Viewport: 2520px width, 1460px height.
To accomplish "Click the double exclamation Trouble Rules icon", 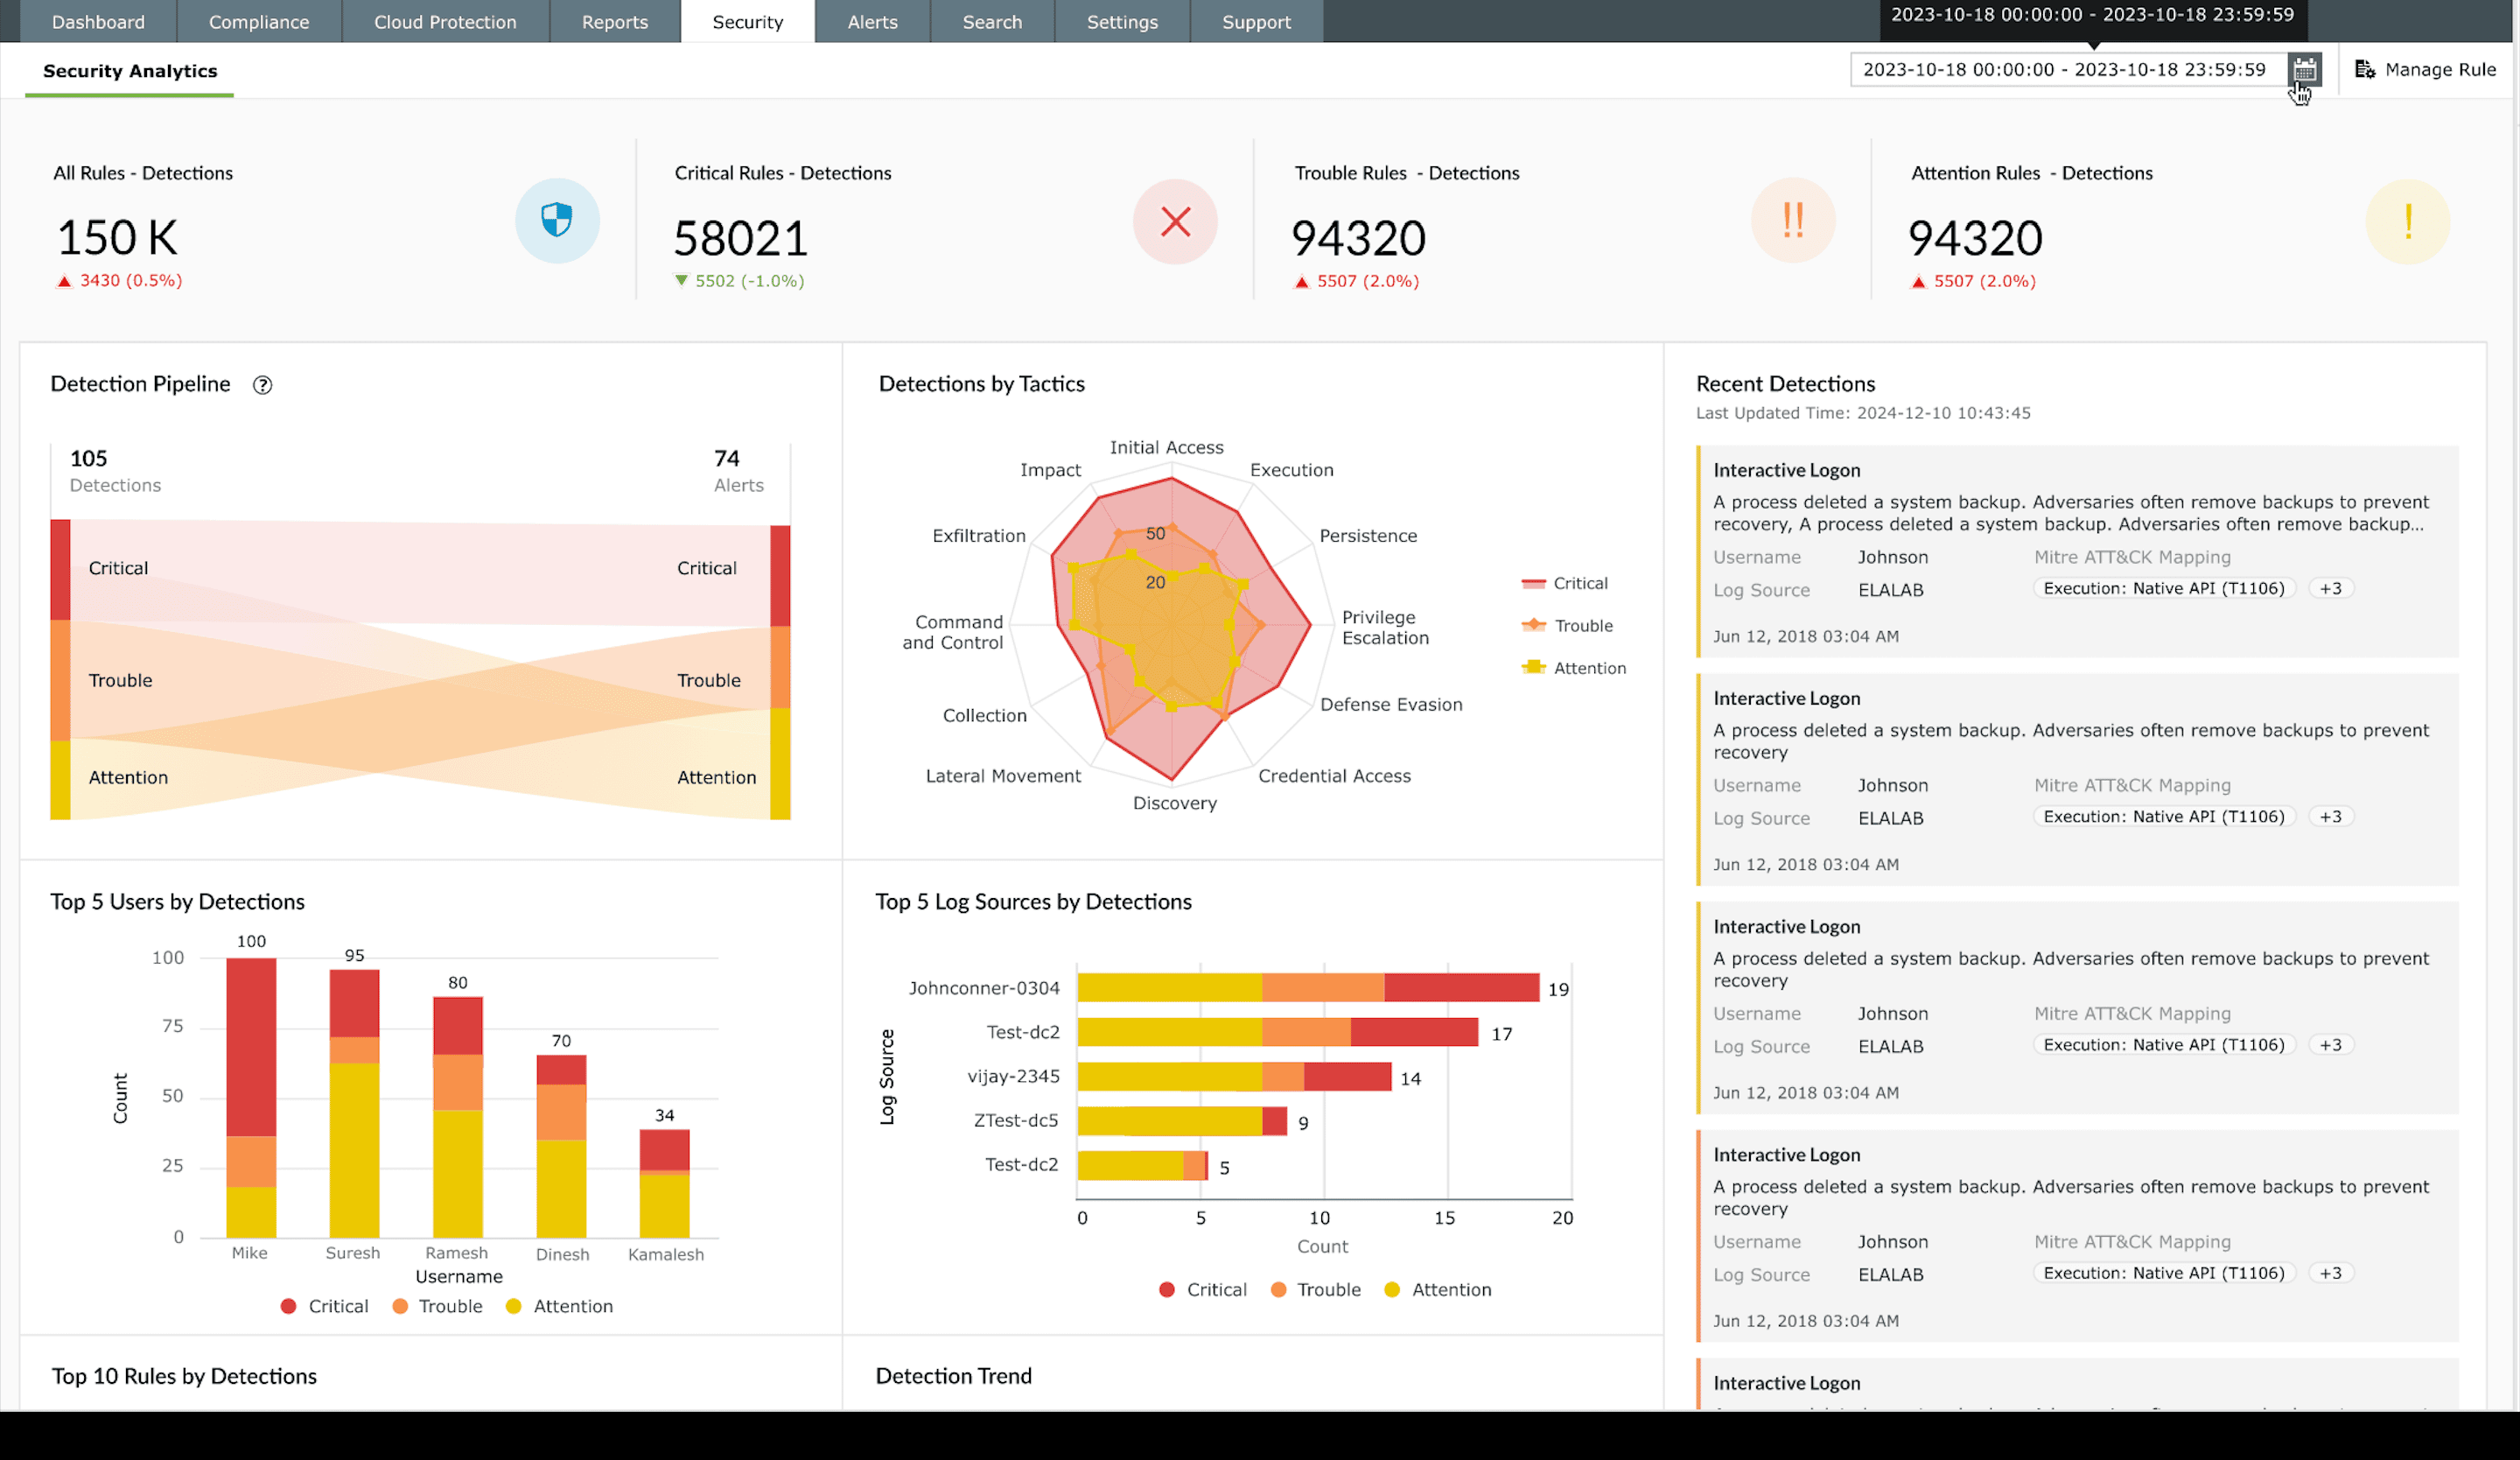I will click(1793, 221).
